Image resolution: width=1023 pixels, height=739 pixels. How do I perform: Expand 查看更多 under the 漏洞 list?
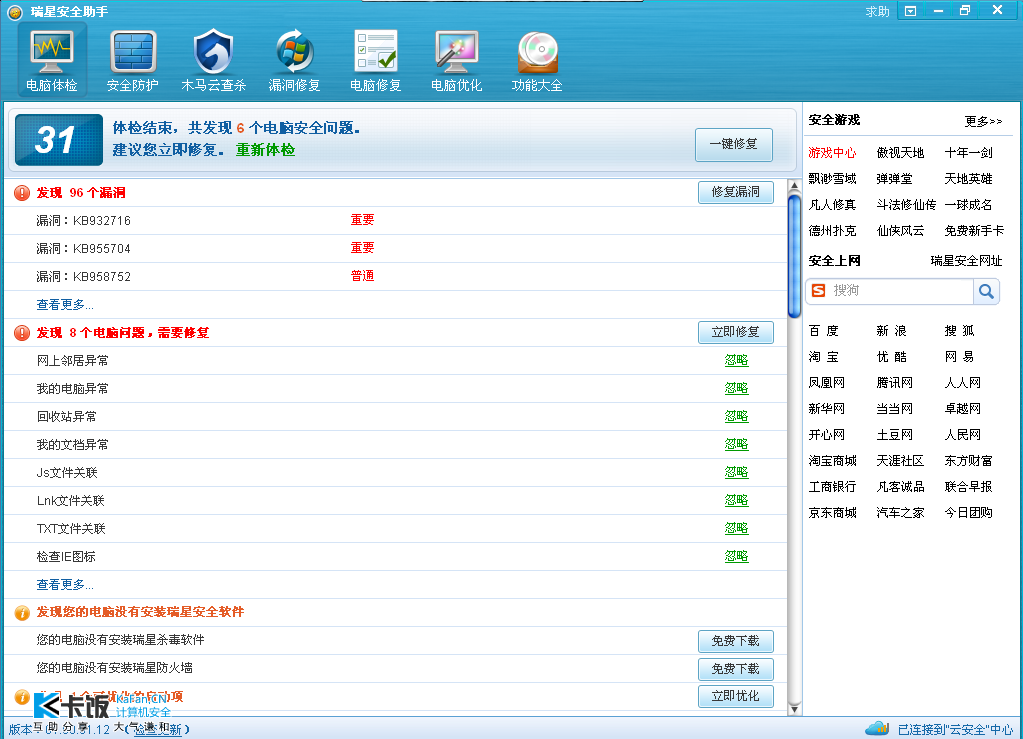(65, 305)
